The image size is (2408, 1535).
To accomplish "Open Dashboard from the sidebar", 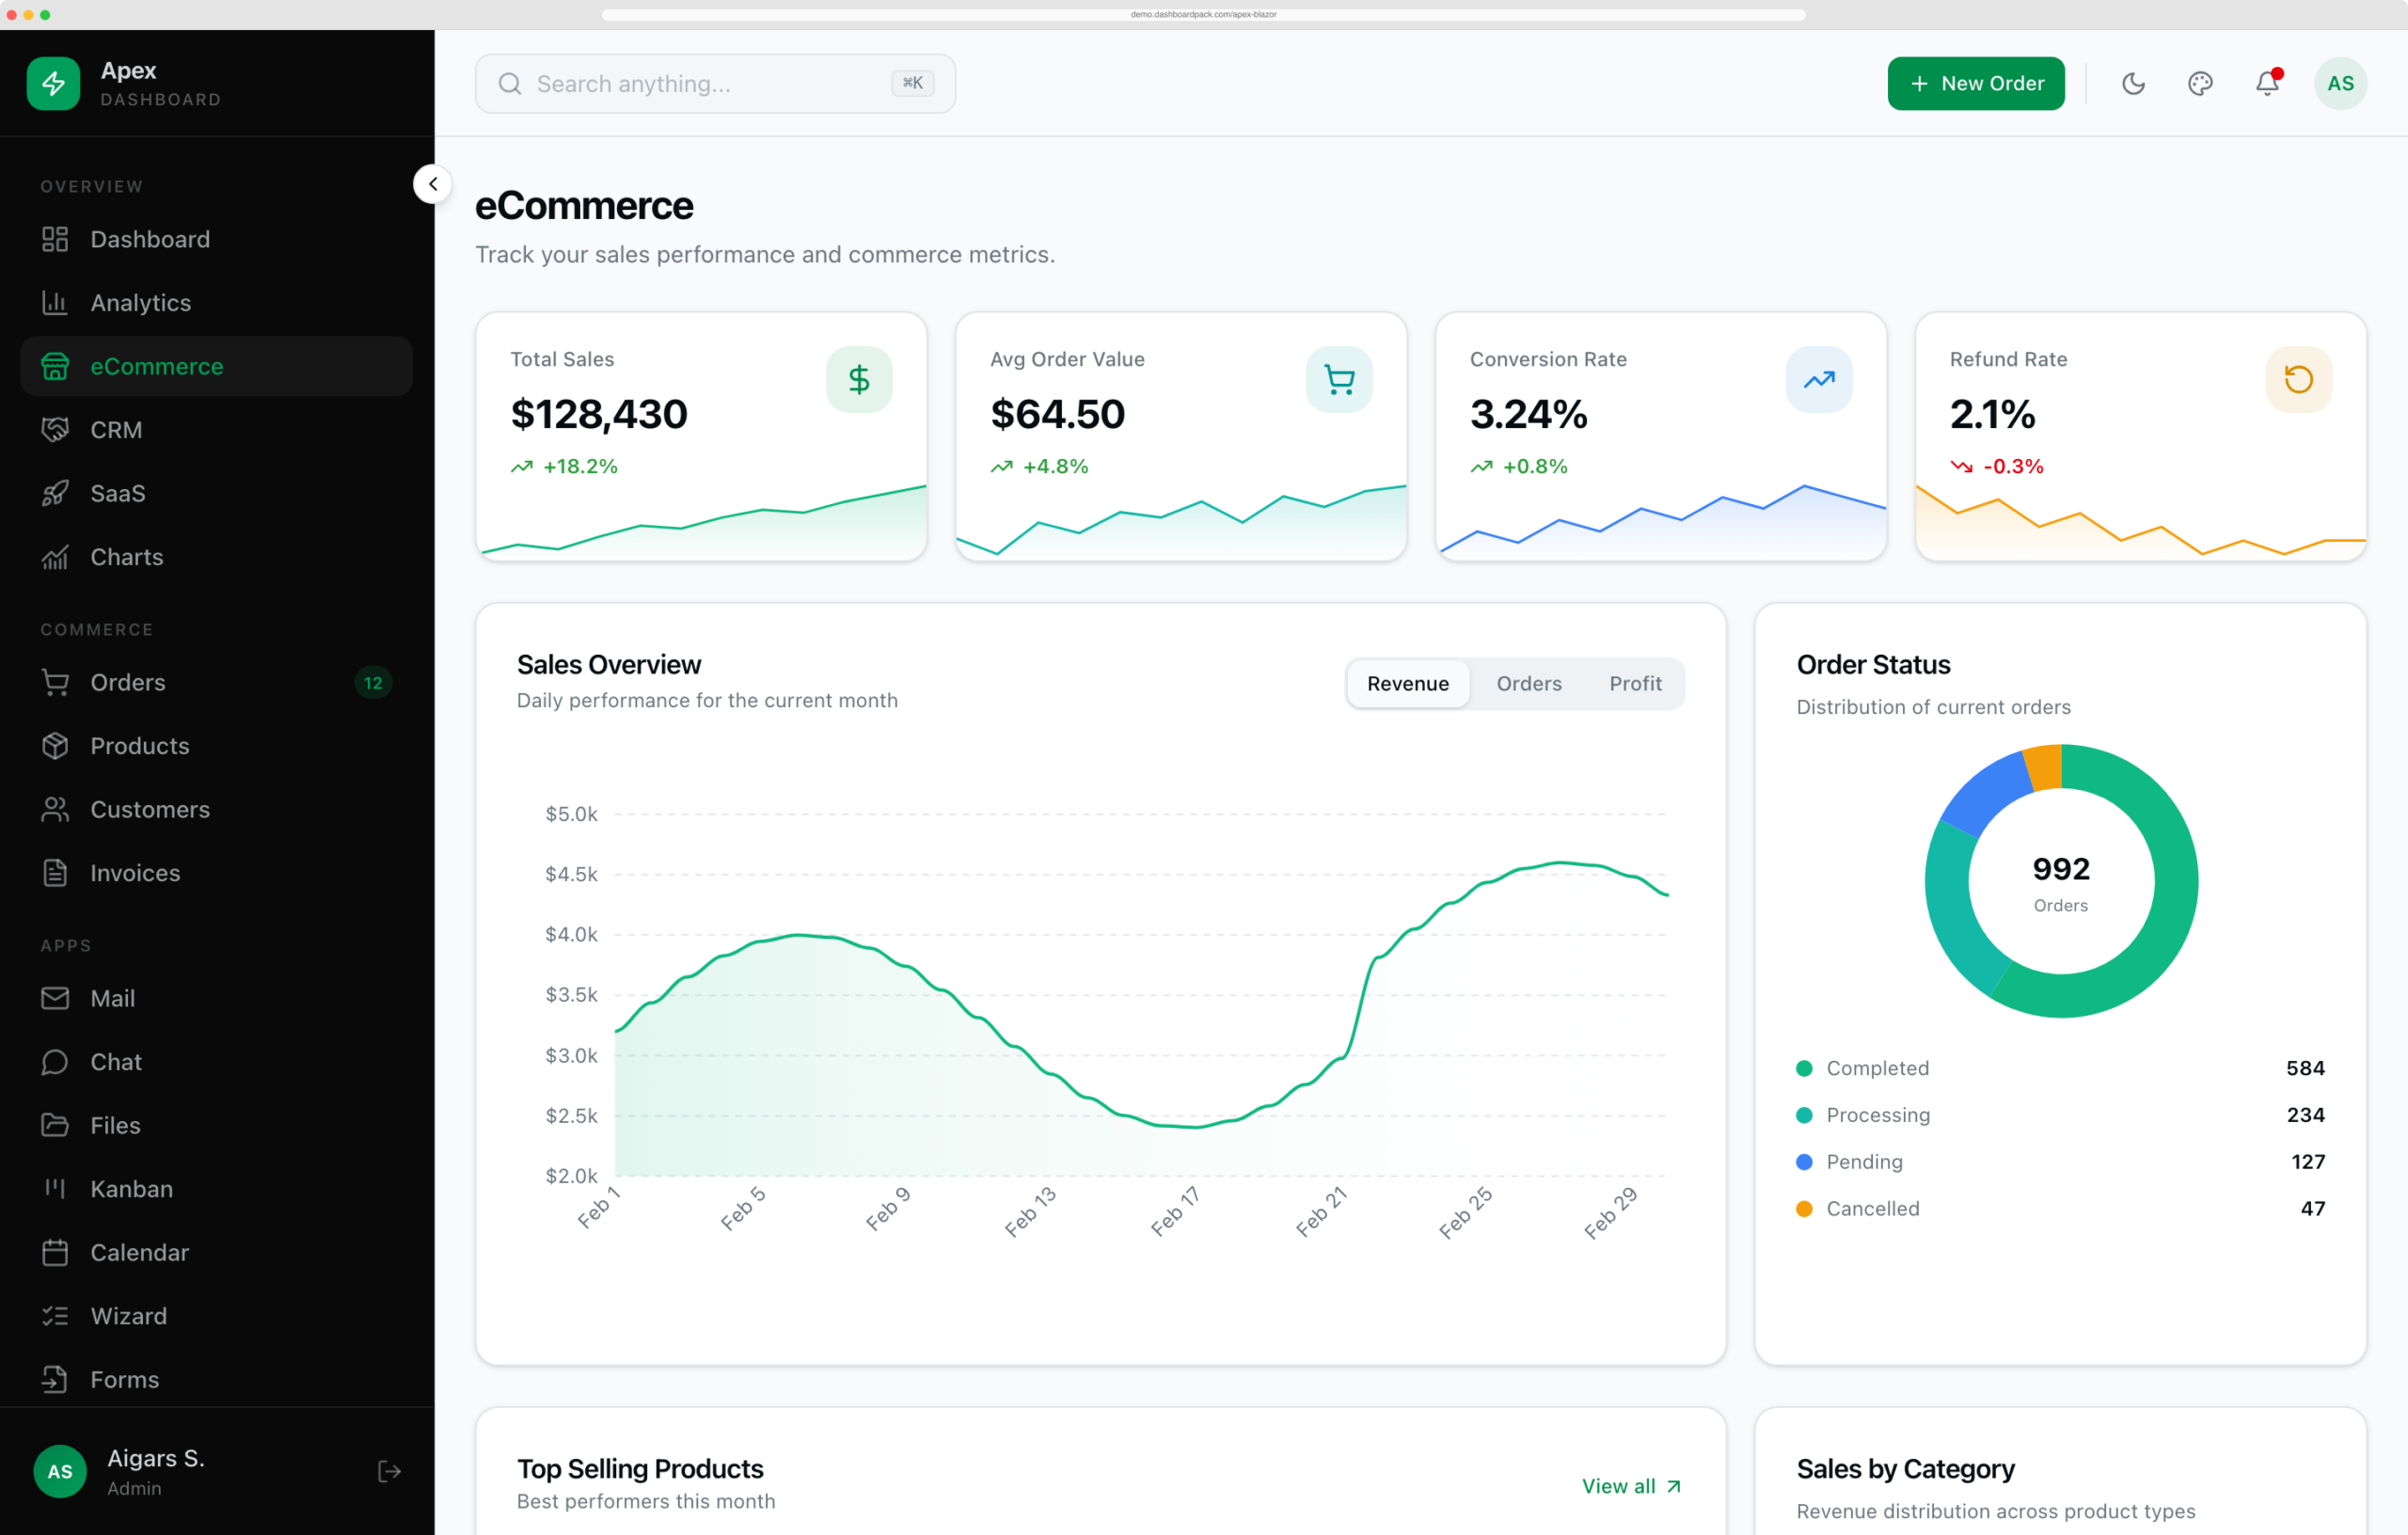I will 216,239.
